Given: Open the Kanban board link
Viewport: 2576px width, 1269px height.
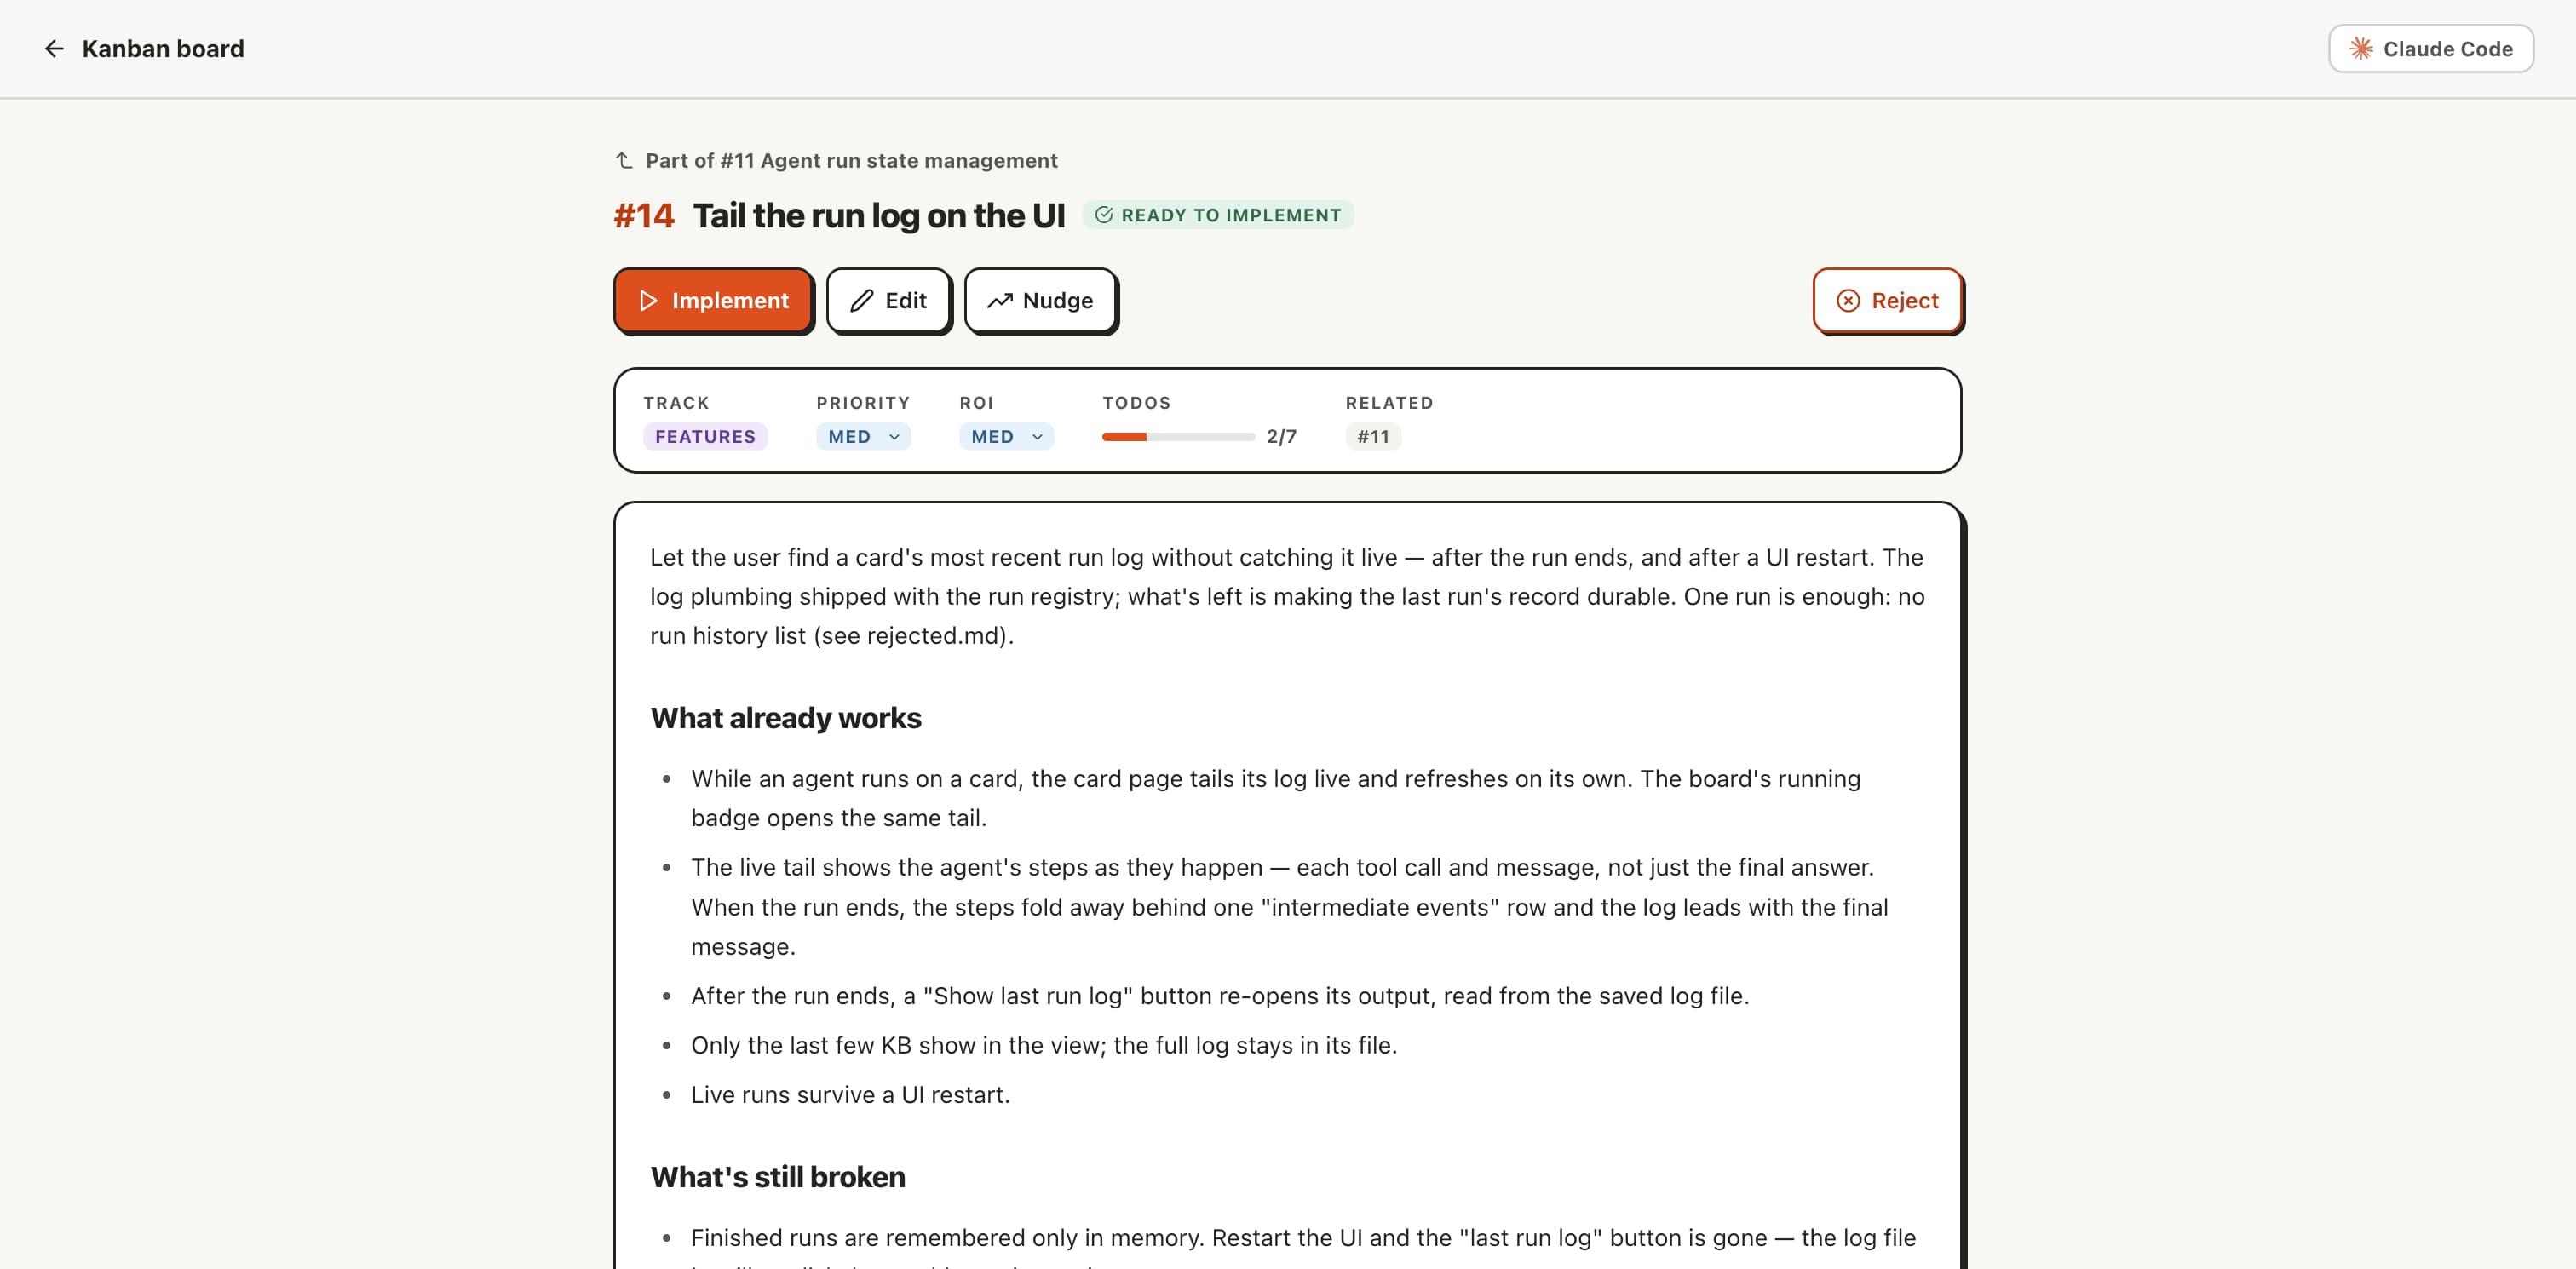Looking at the screenshot, I should click(x=163, y=49).
